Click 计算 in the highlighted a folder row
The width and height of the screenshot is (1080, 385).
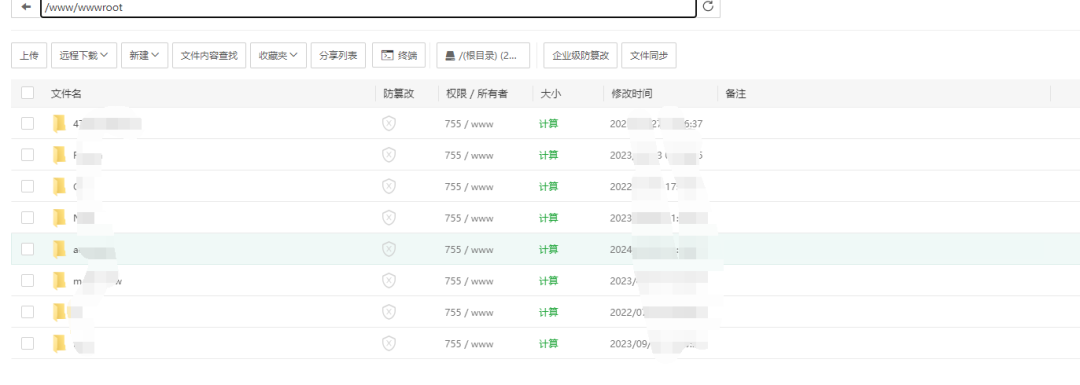[x=548, y=250]
